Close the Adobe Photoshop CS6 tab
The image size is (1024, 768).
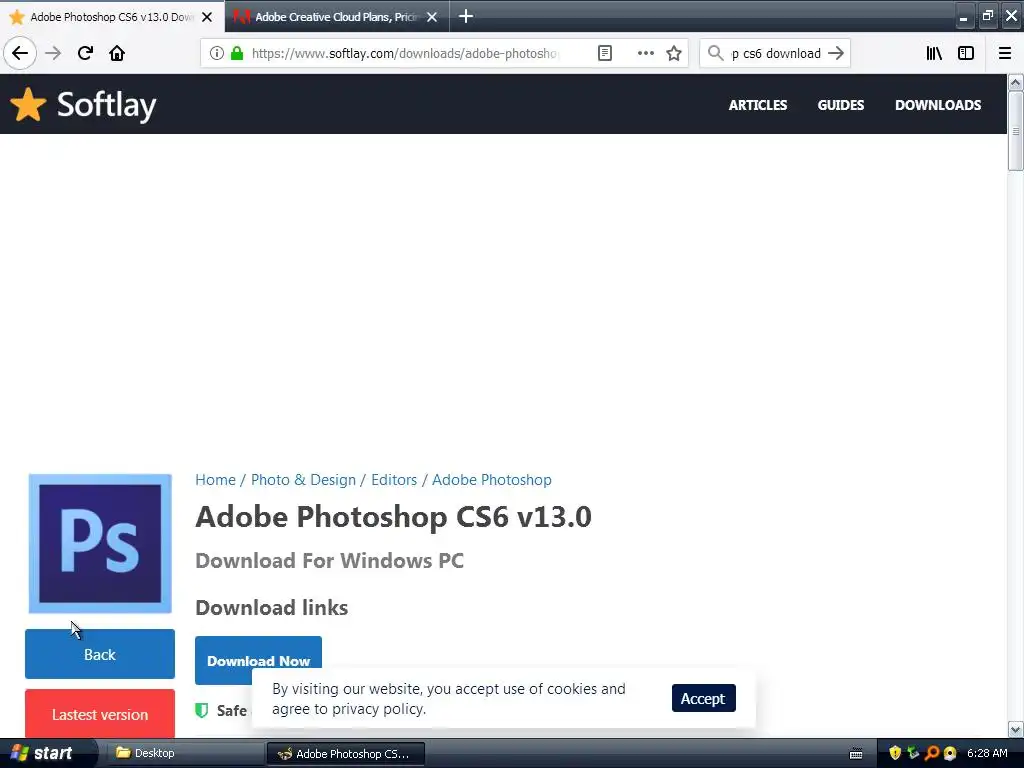207,17
